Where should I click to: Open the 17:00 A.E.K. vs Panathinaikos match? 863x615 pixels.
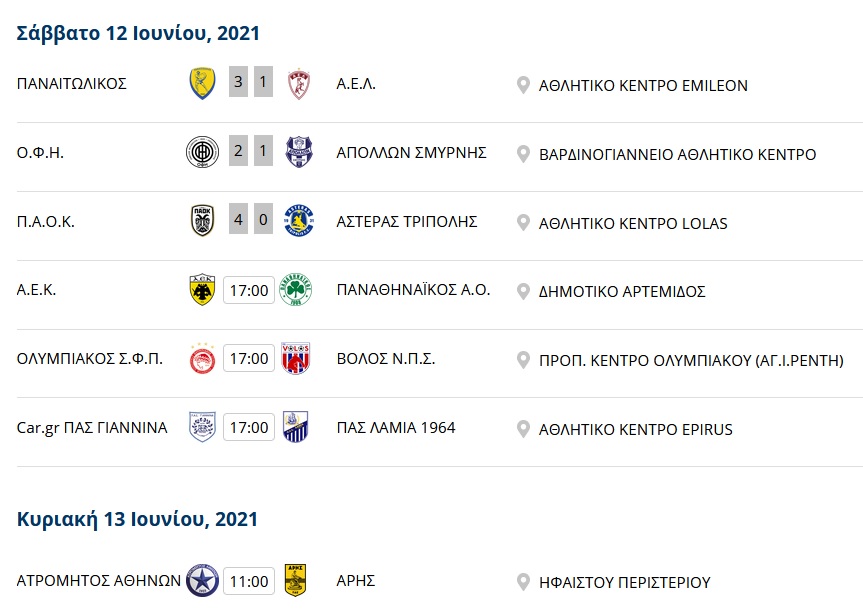click(249, 290)
